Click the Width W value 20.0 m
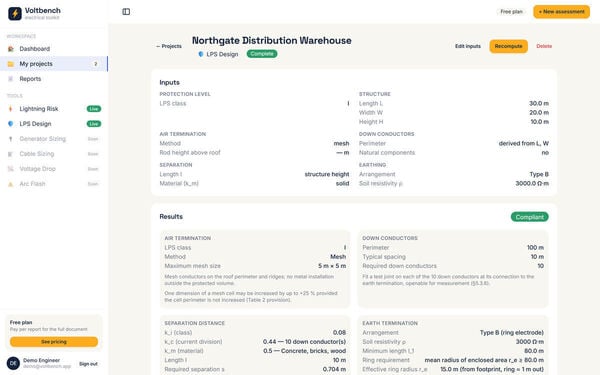The width and height of the screenshot is (600, 375). tap(539, 113)
